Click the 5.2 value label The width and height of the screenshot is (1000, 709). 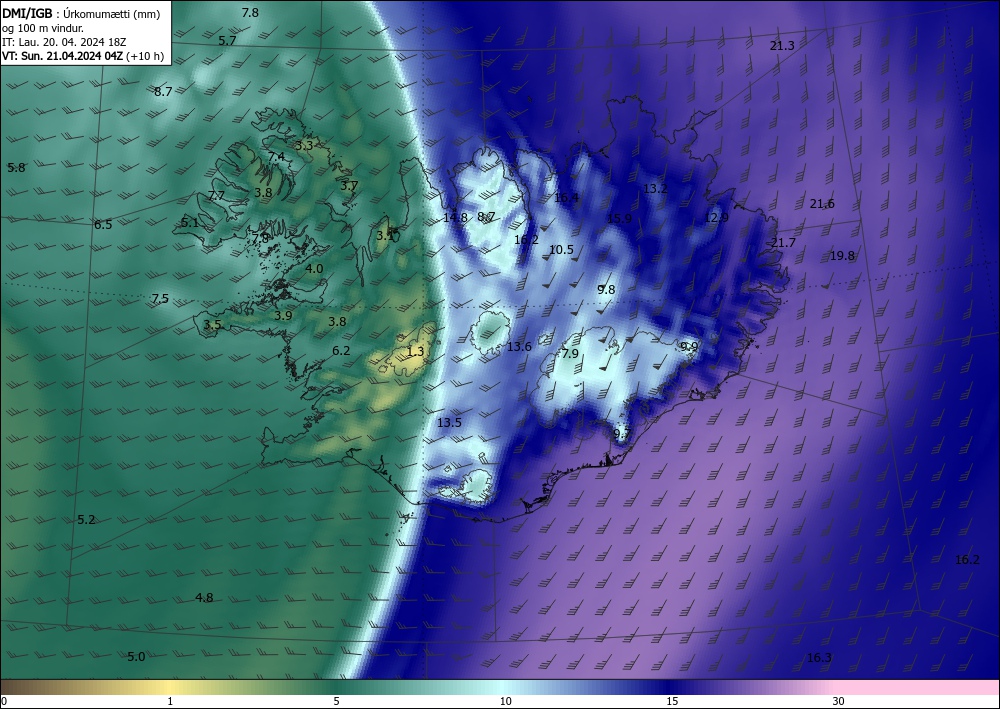click(x=86, y=520)
